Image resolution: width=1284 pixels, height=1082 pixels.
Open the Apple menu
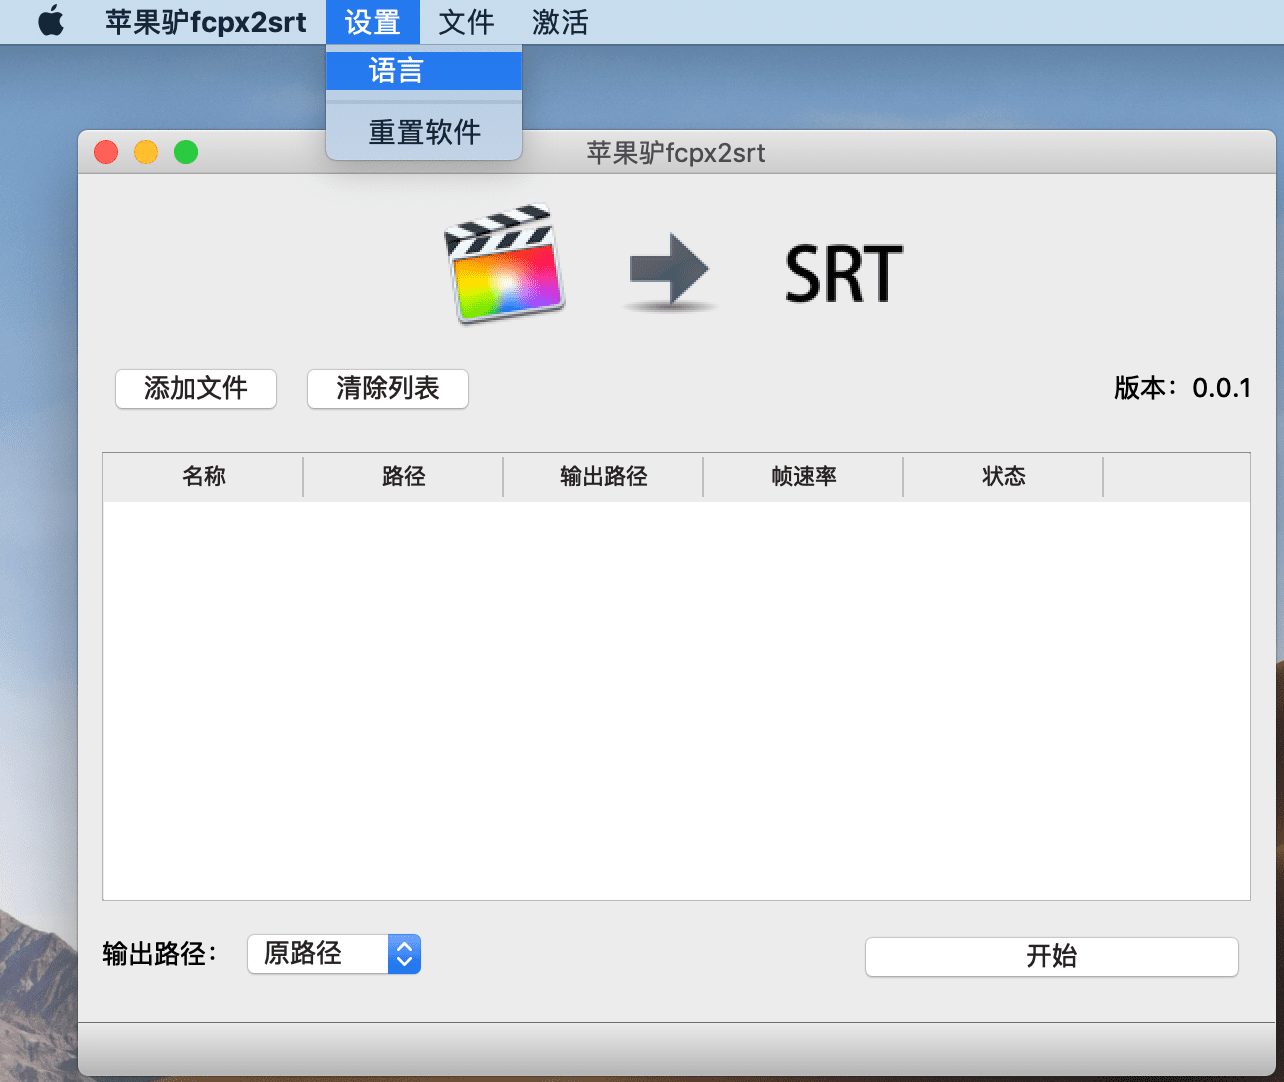[x=51, y=21]
